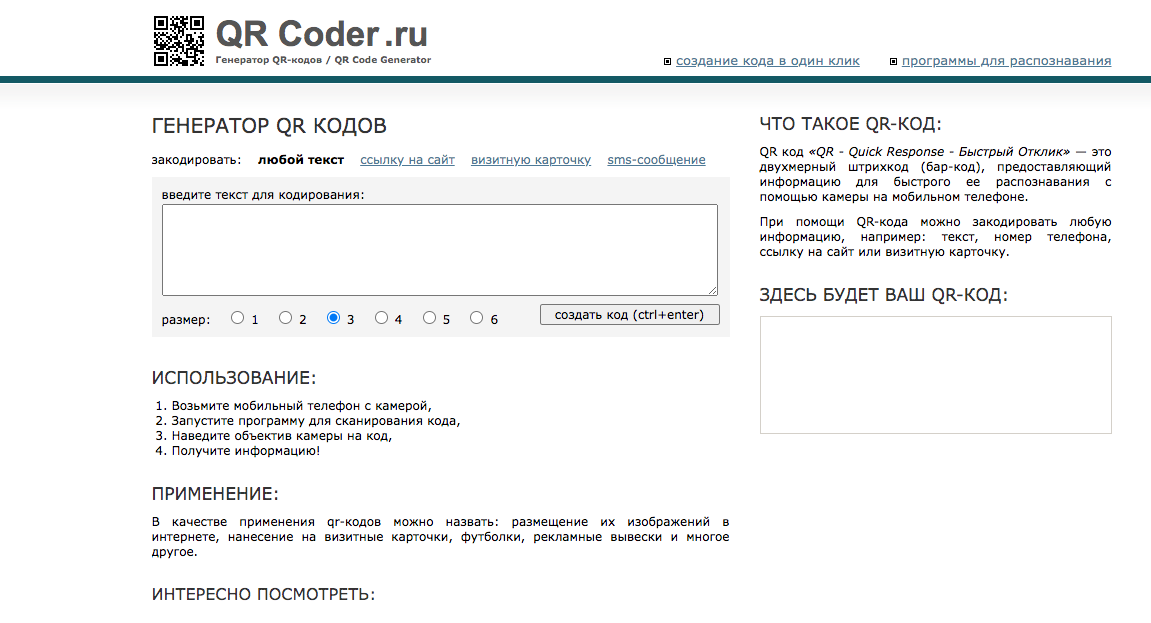
Task: Click «создать код (ctrl+enter)» button
Action: (x=630, y=315)
